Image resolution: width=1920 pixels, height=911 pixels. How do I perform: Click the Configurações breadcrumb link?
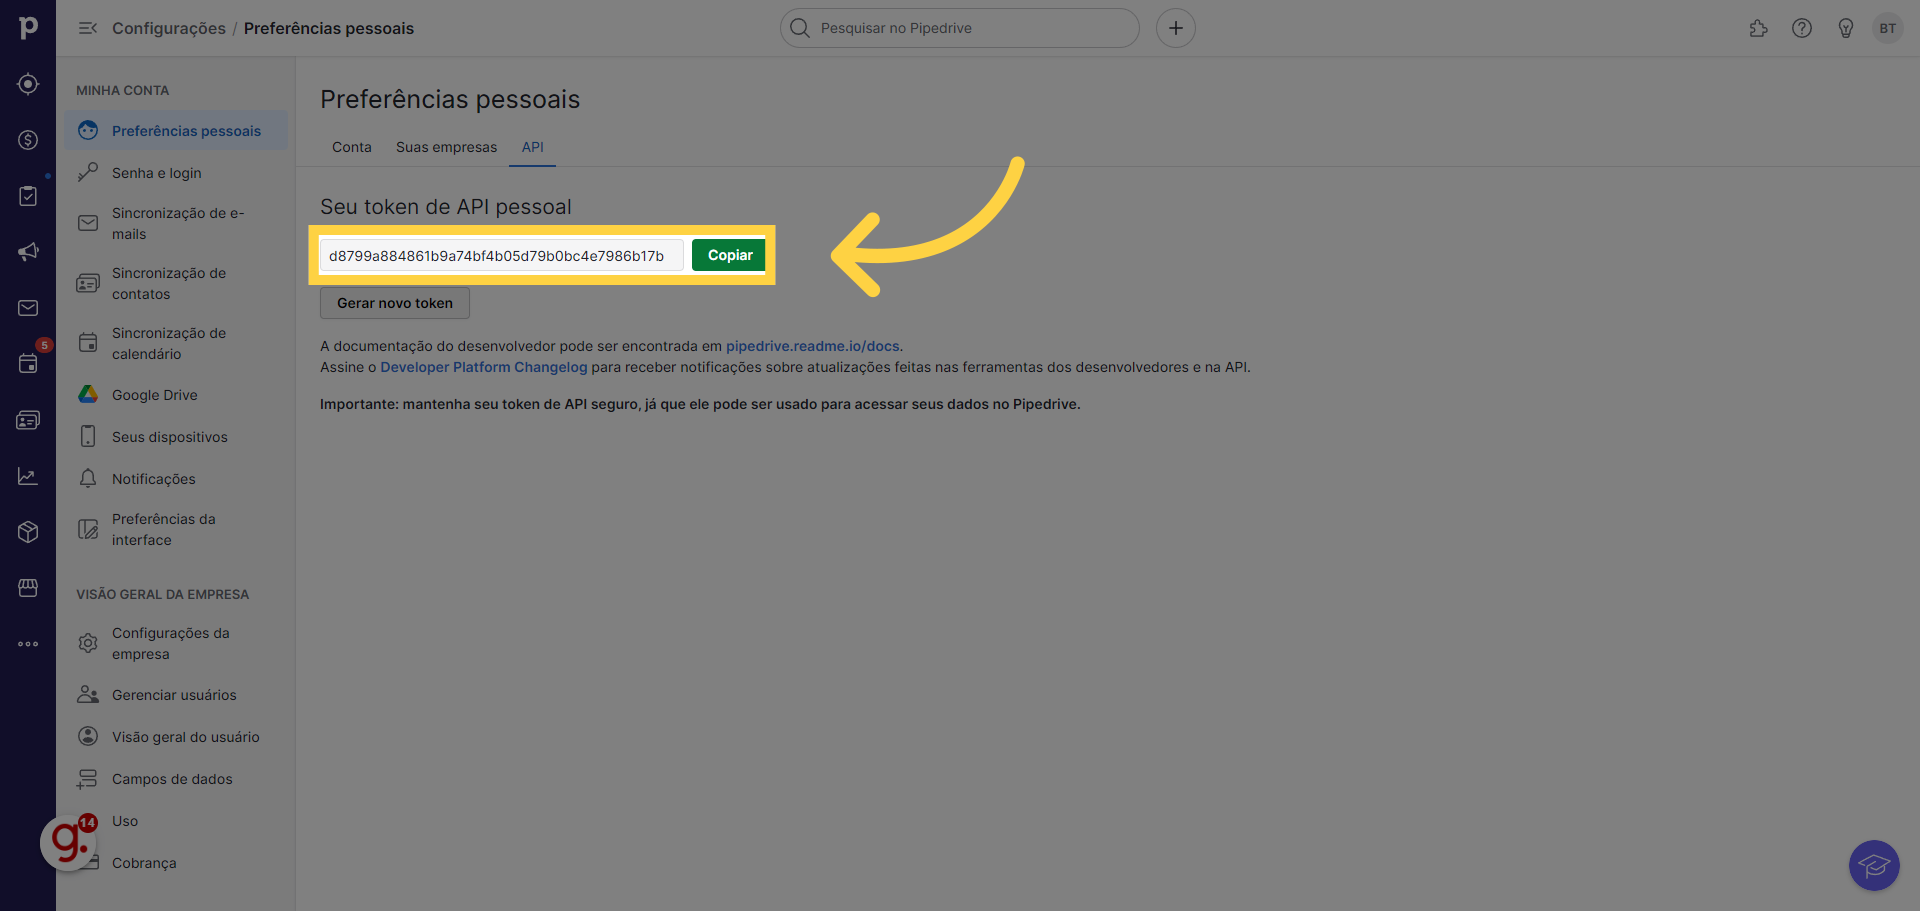click(169, 28)
